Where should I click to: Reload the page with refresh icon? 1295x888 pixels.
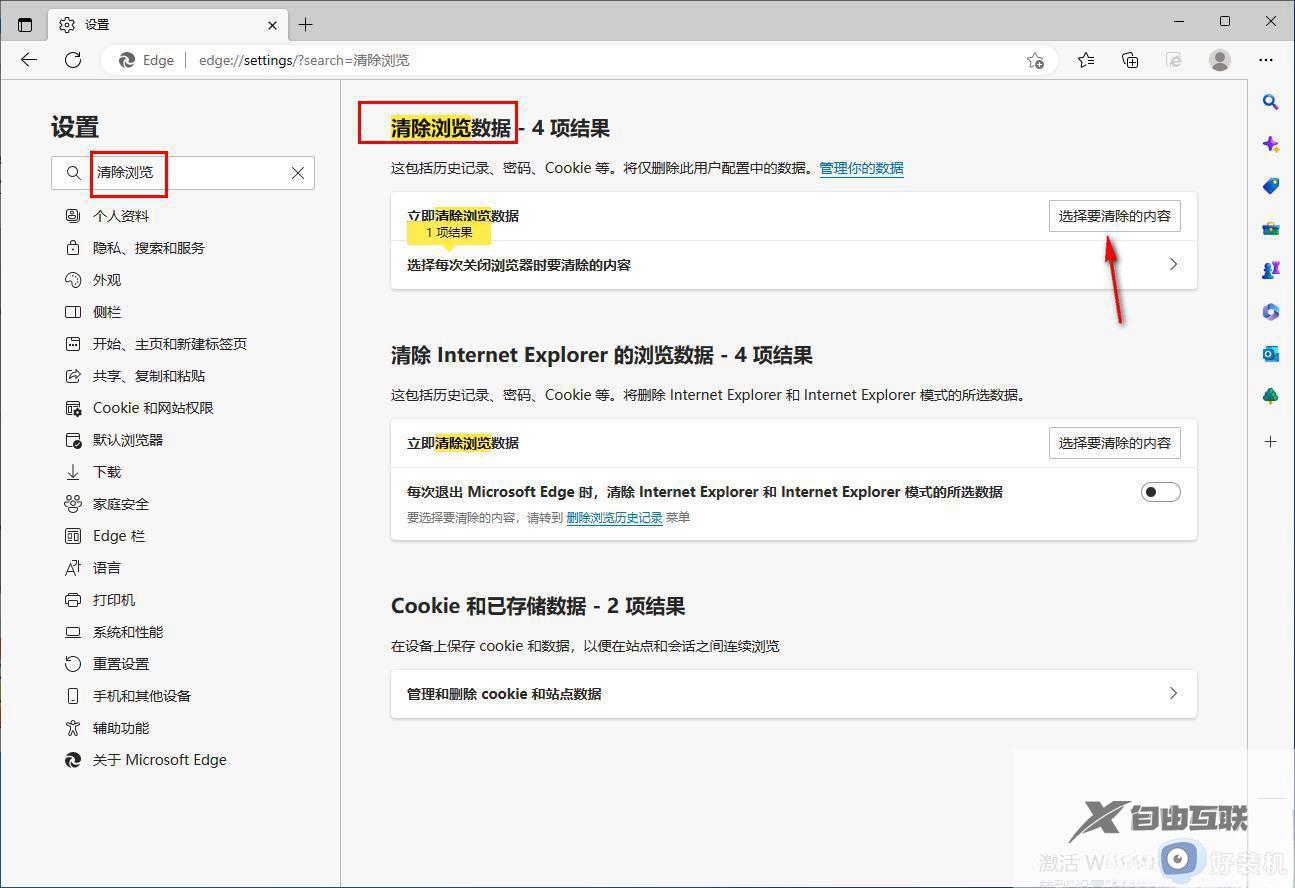tap(73, 60)
